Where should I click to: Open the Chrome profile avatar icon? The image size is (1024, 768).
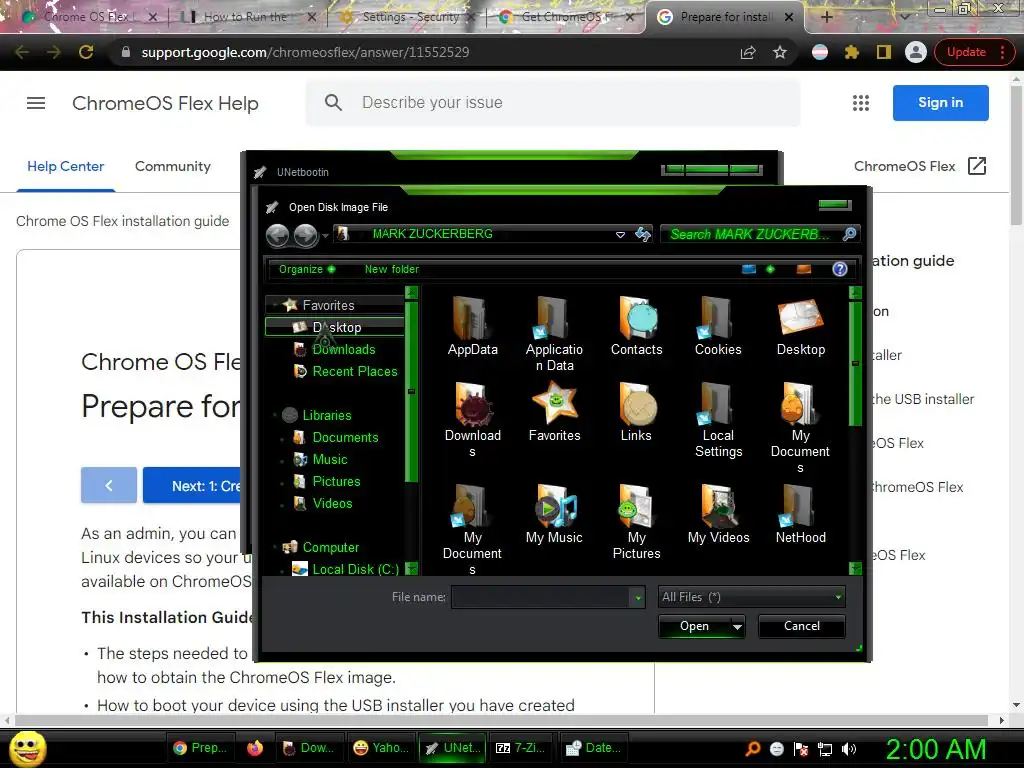[916, 52]
